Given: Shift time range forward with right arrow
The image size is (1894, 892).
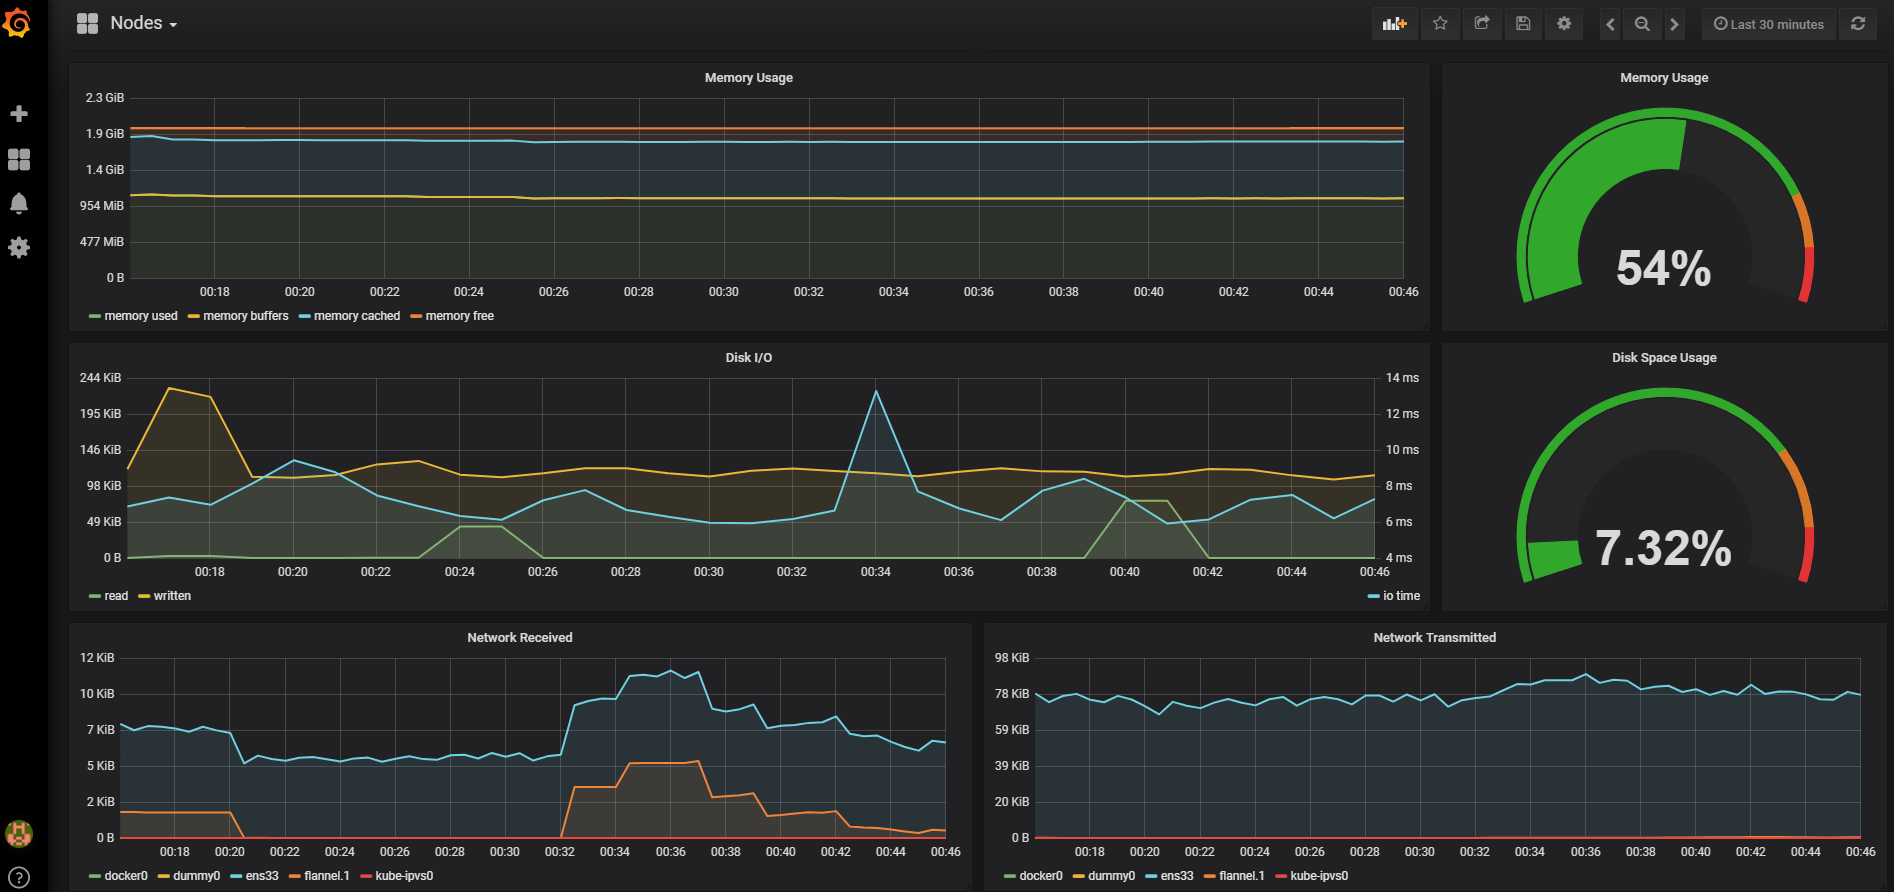Looking at the screenshot, I should pyautogui.click(x=1674, y=24).
